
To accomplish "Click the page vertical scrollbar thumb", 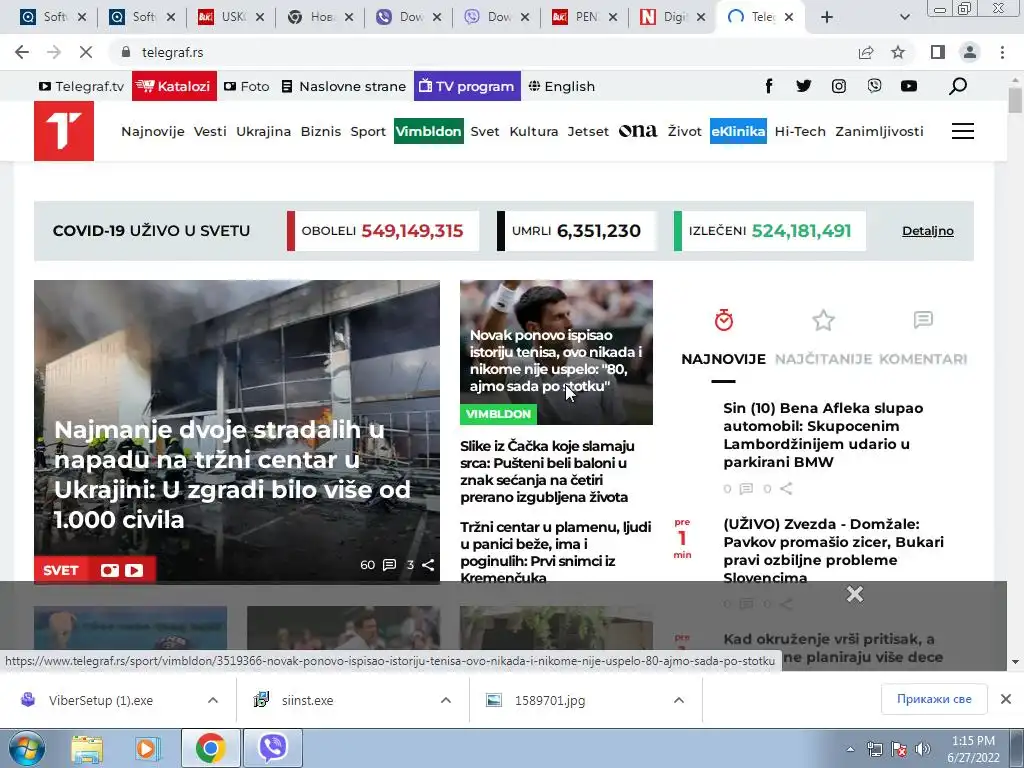I will click(1015, 100).
